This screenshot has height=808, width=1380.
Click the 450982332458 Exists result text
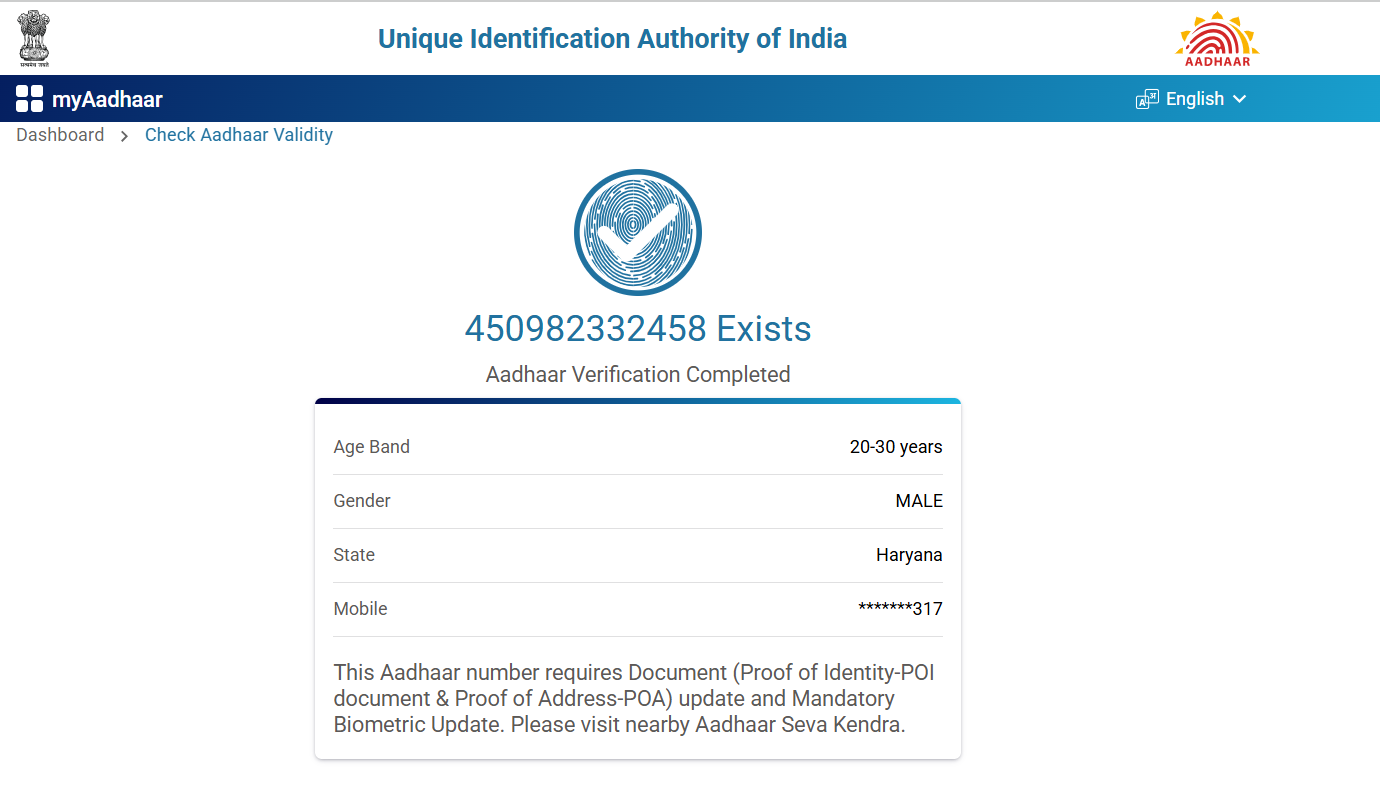pos(638,328)
